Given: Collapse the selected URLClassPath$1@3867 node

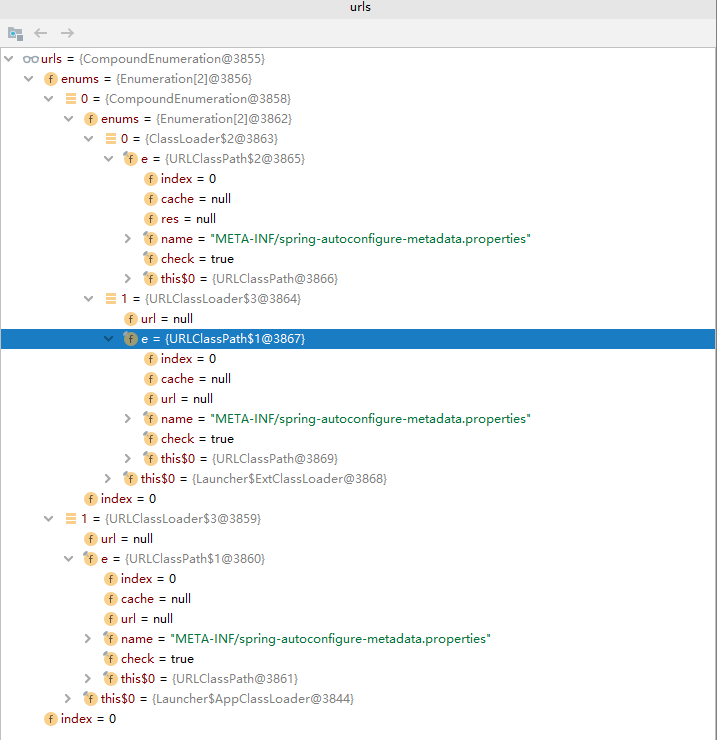Looking at the screenshot, I should [x=108, y=339].
